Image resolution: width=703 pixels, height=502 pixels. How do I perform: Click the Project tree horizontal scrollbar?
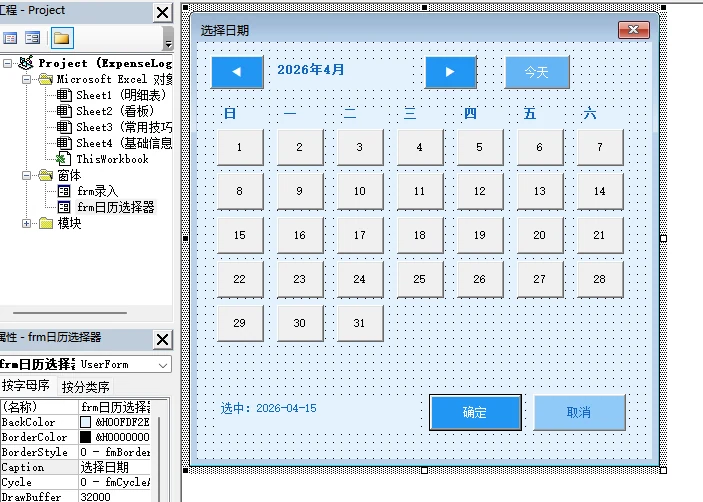(70, 312)
